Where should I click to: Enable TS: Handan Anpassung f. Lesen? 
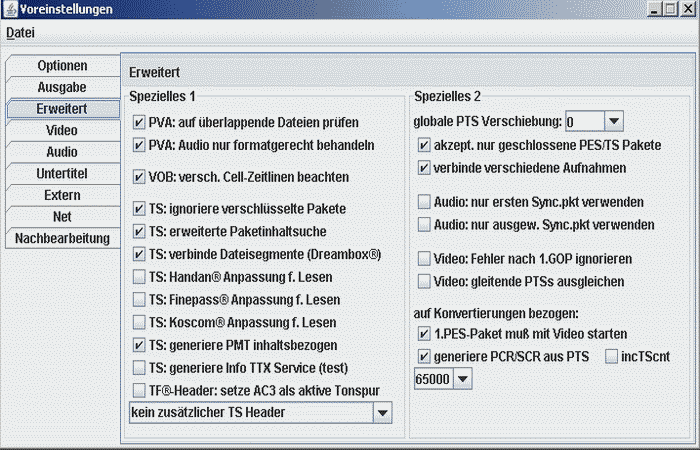tap(139, 276)
